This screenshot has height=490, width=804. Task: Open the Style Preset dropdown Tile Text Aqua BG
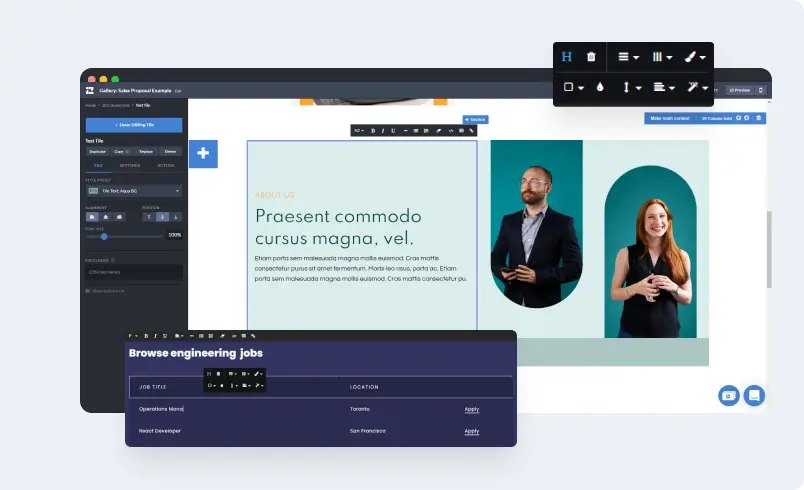coord(134,191)
